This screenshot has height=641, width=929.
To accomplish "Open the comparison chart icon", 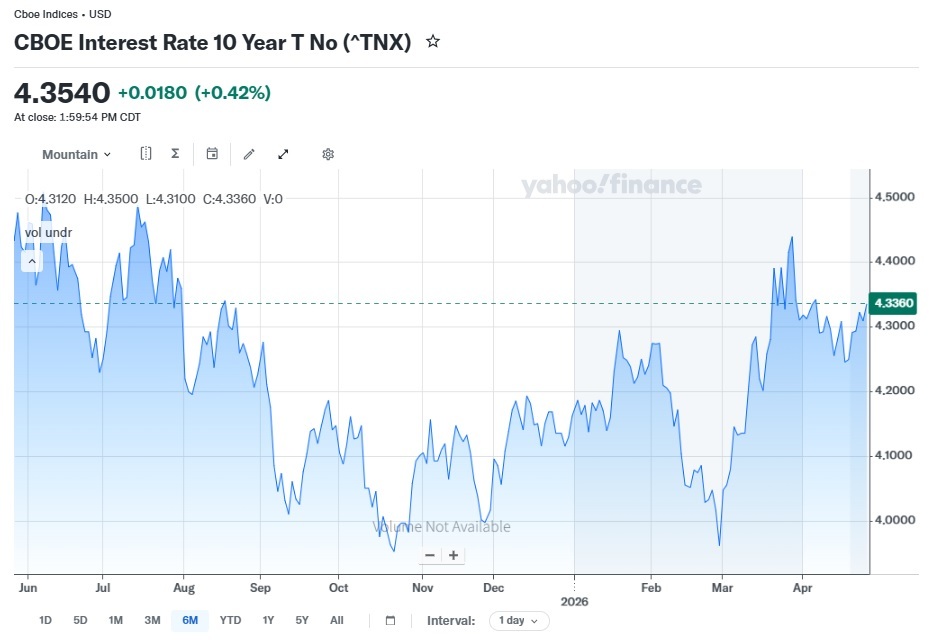I will click(x=146, y=153).
